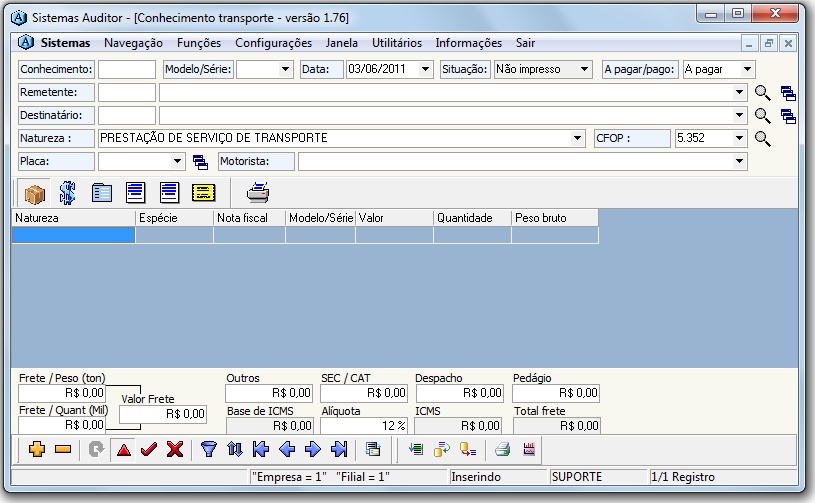Click the yellow database with red arrow icon
815x503 pixels.
[x=468, y=449]
